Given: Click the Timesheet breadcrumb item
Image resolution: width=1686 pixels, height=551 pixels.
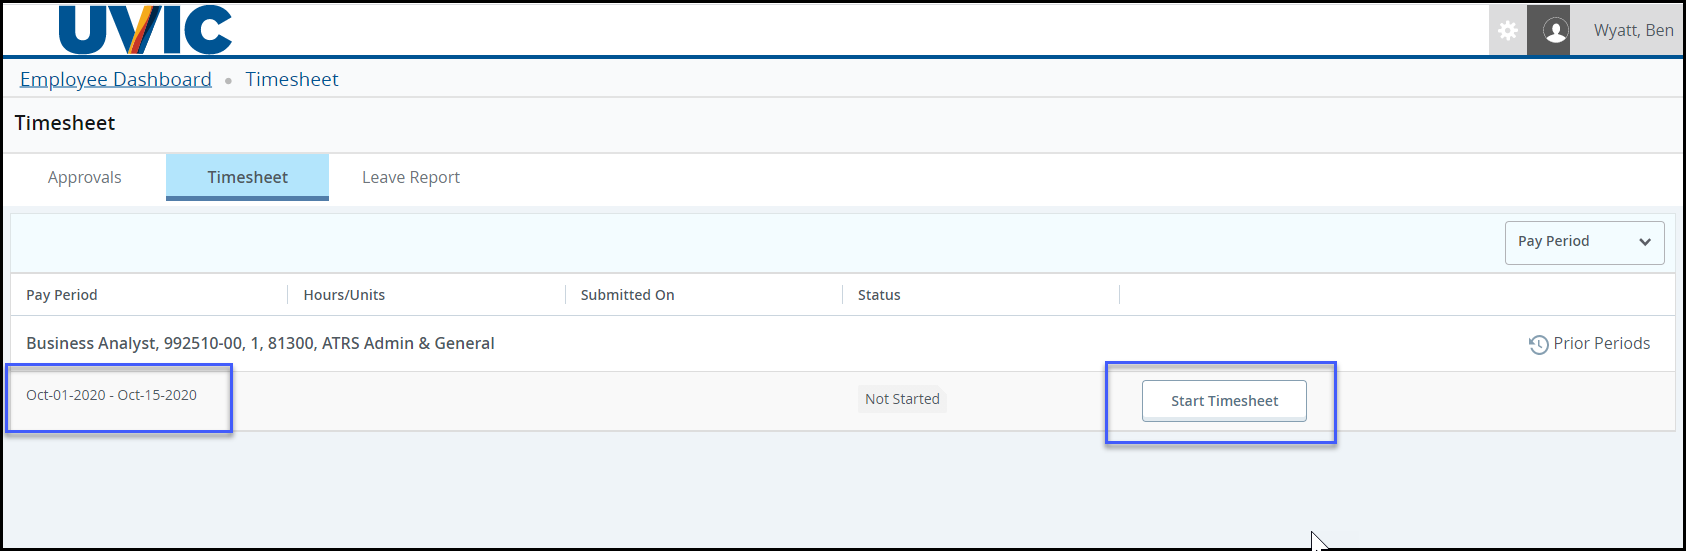Looking at the screenshot, I should pyautogui.click(x=292, y=80).
